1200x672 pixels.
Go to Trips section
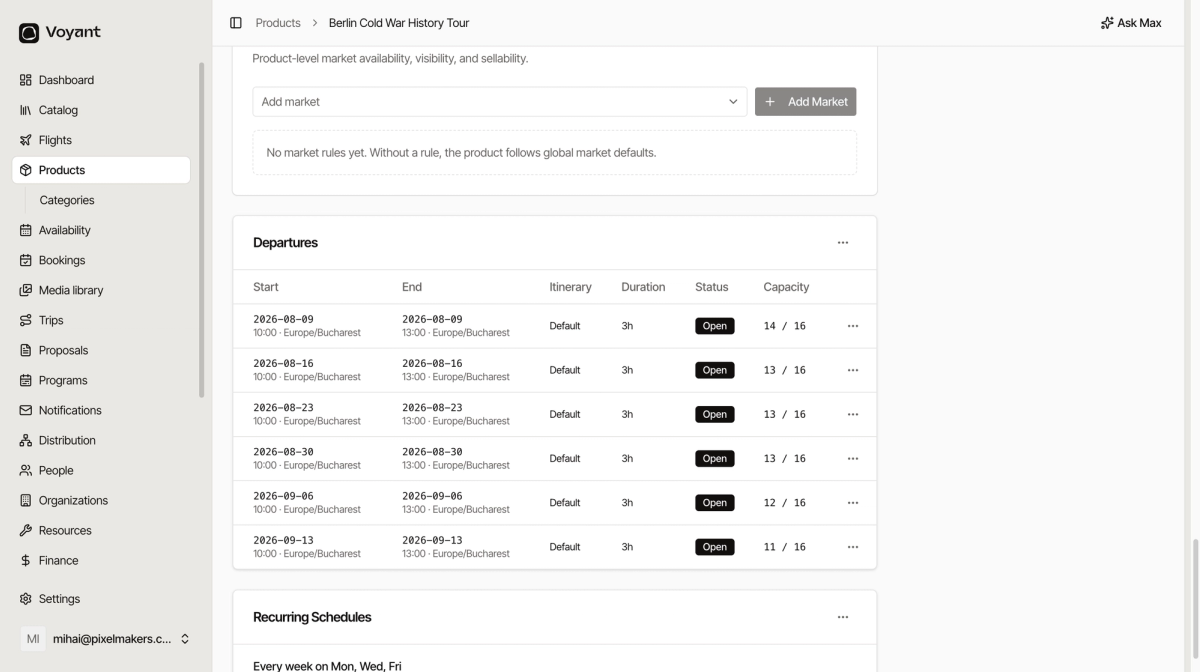click(101, 320)
